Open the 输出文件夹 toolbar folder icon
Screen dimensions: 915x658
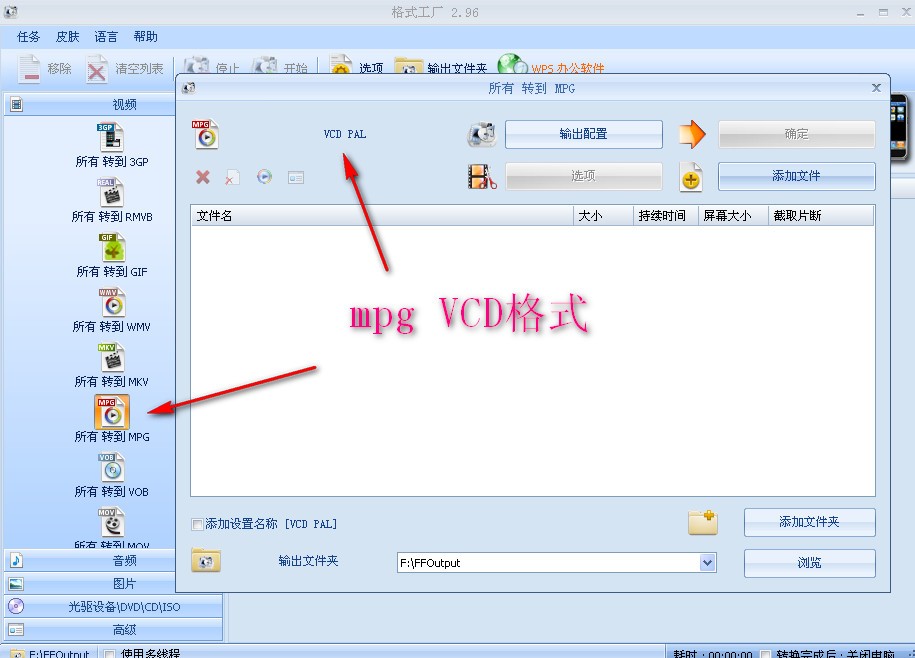coord(408,65)
